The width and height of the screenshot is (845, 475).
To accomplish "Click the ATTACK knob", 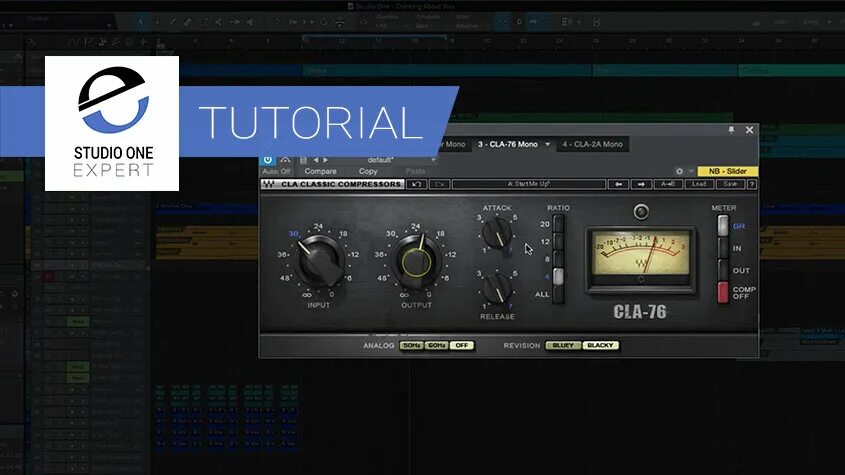I will click(496, 233).
